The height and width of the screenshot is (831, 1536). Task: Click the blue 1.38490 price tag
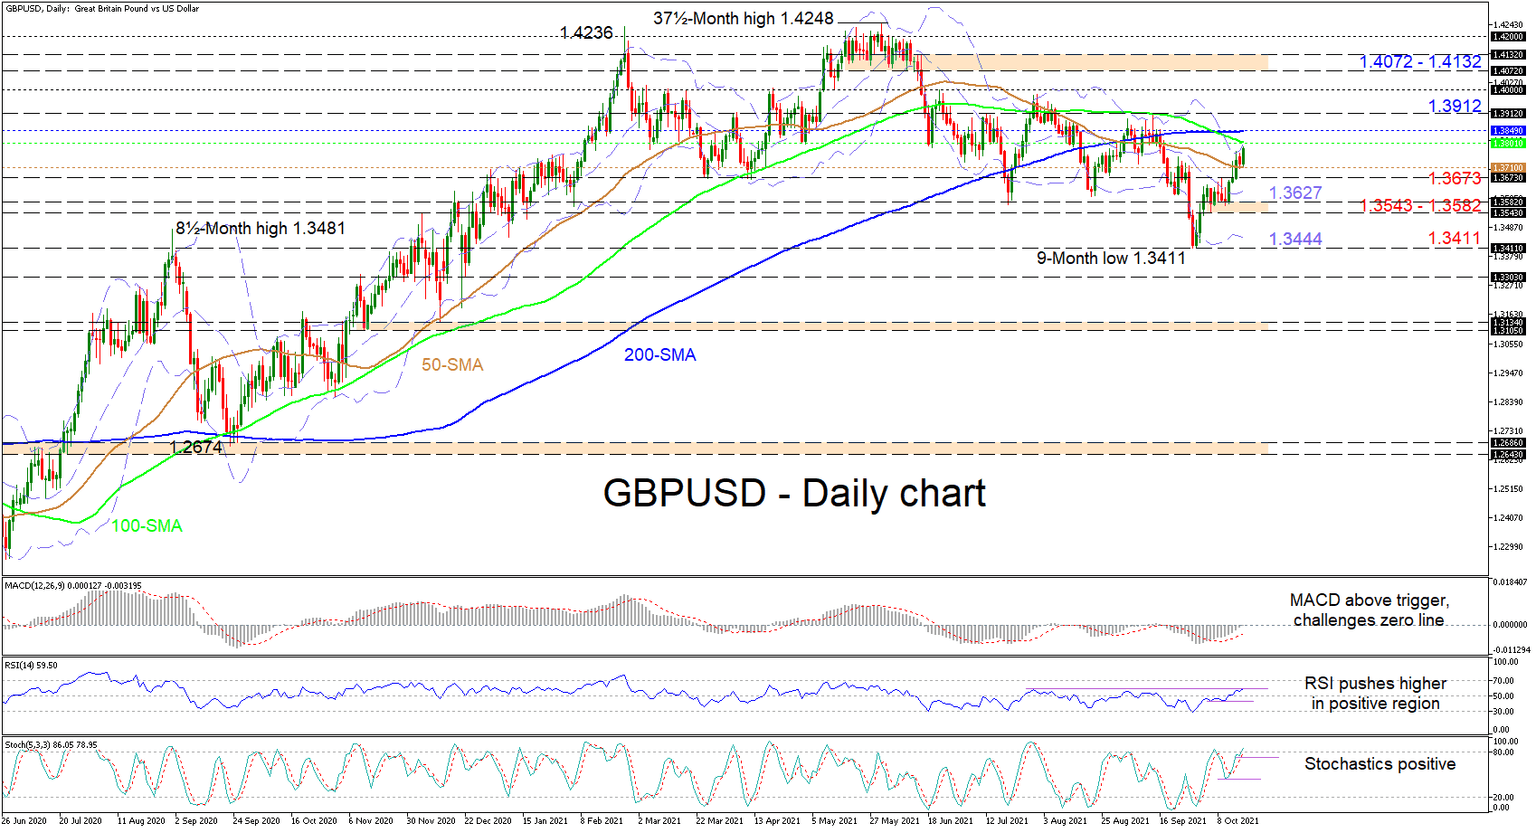(x=1510, y=130)
